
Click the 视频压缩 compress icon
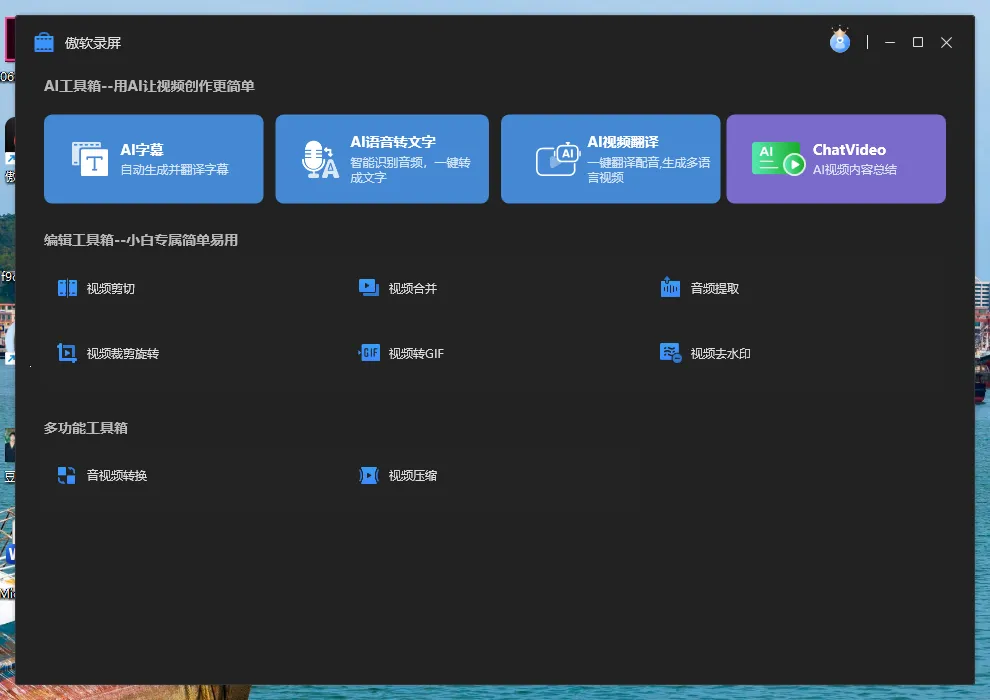click(369, 475)
